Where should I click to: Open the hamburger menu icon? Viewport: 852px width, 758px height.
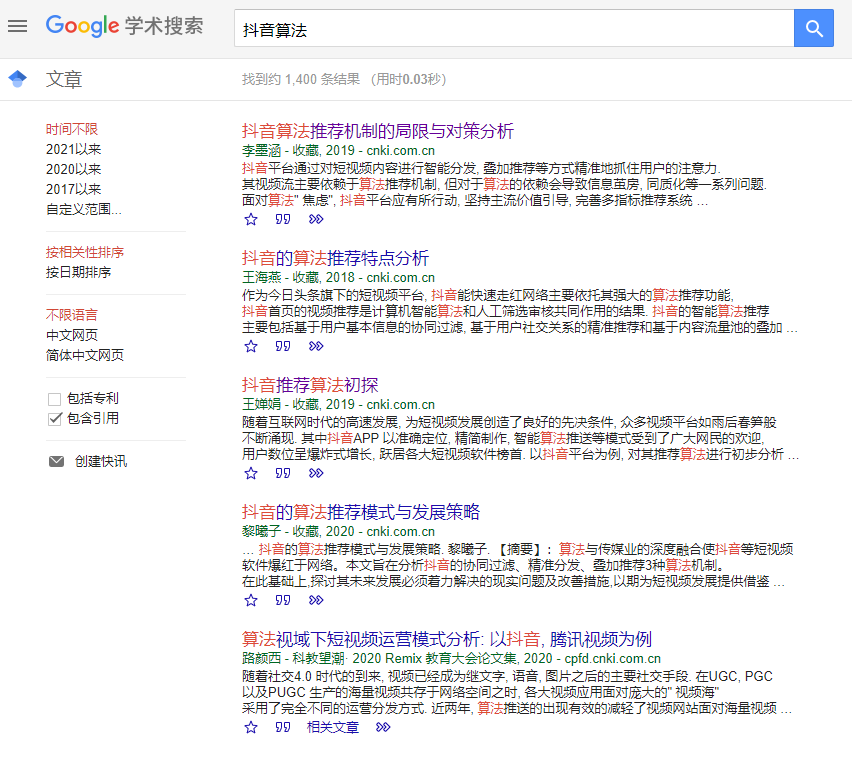pos(17,26)
